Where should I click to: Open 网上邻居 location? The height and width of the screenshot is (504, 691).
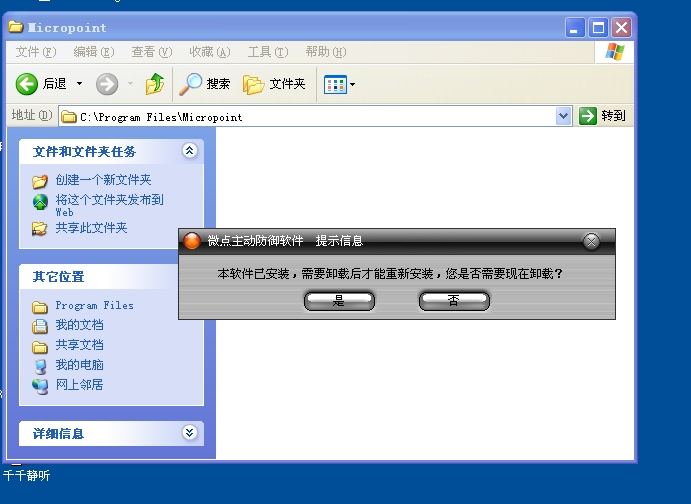pos(79,385)
